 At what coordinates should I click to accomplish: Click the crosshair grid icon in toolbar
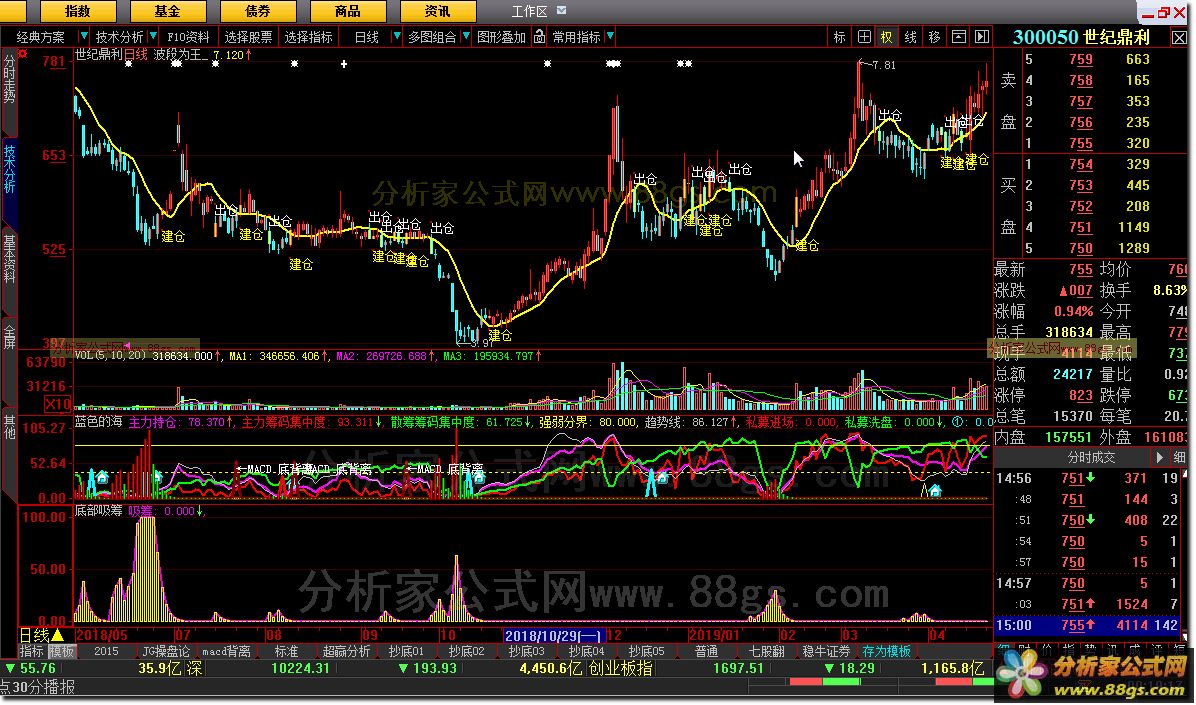[863, 37]
